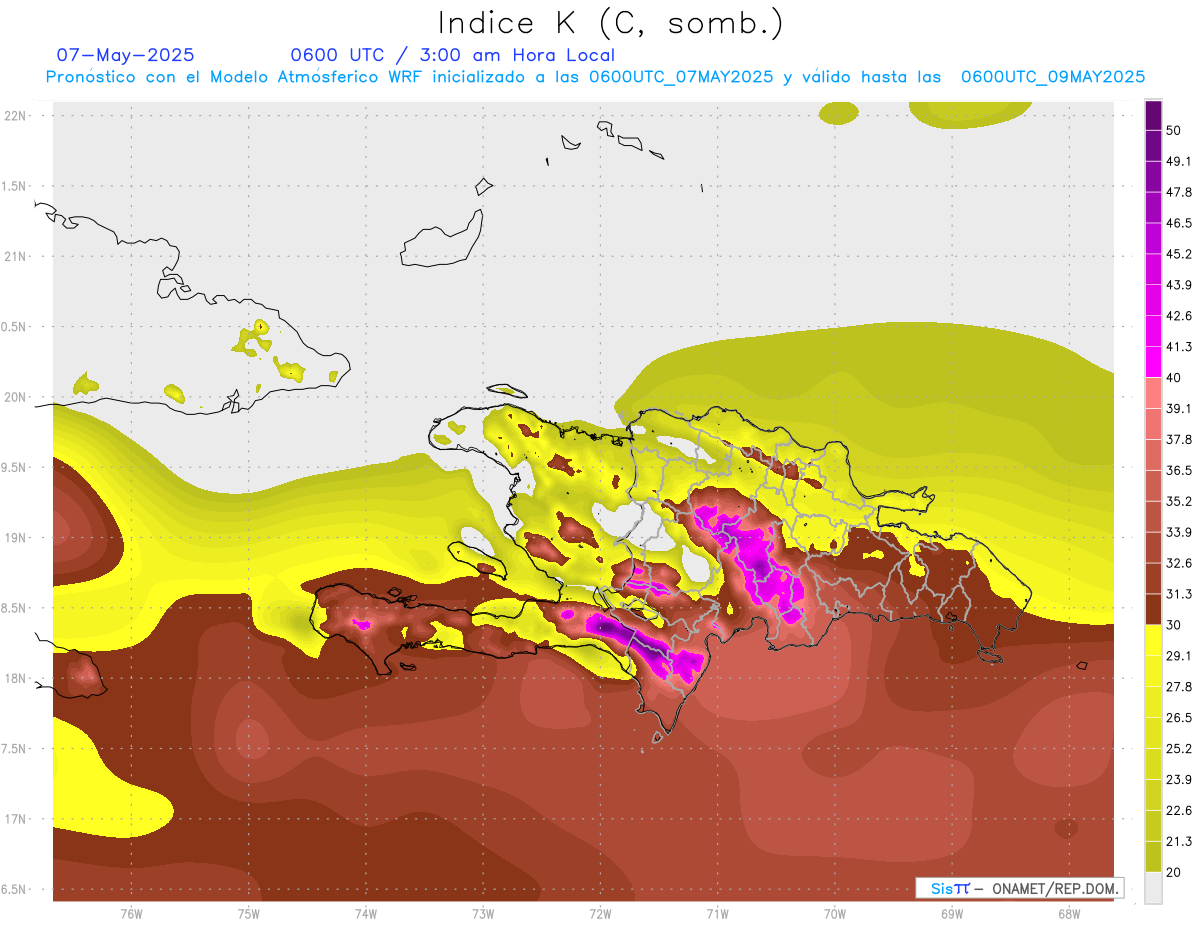
Task: Click the colorbar label "37.8"
Action: point(1179,439)
